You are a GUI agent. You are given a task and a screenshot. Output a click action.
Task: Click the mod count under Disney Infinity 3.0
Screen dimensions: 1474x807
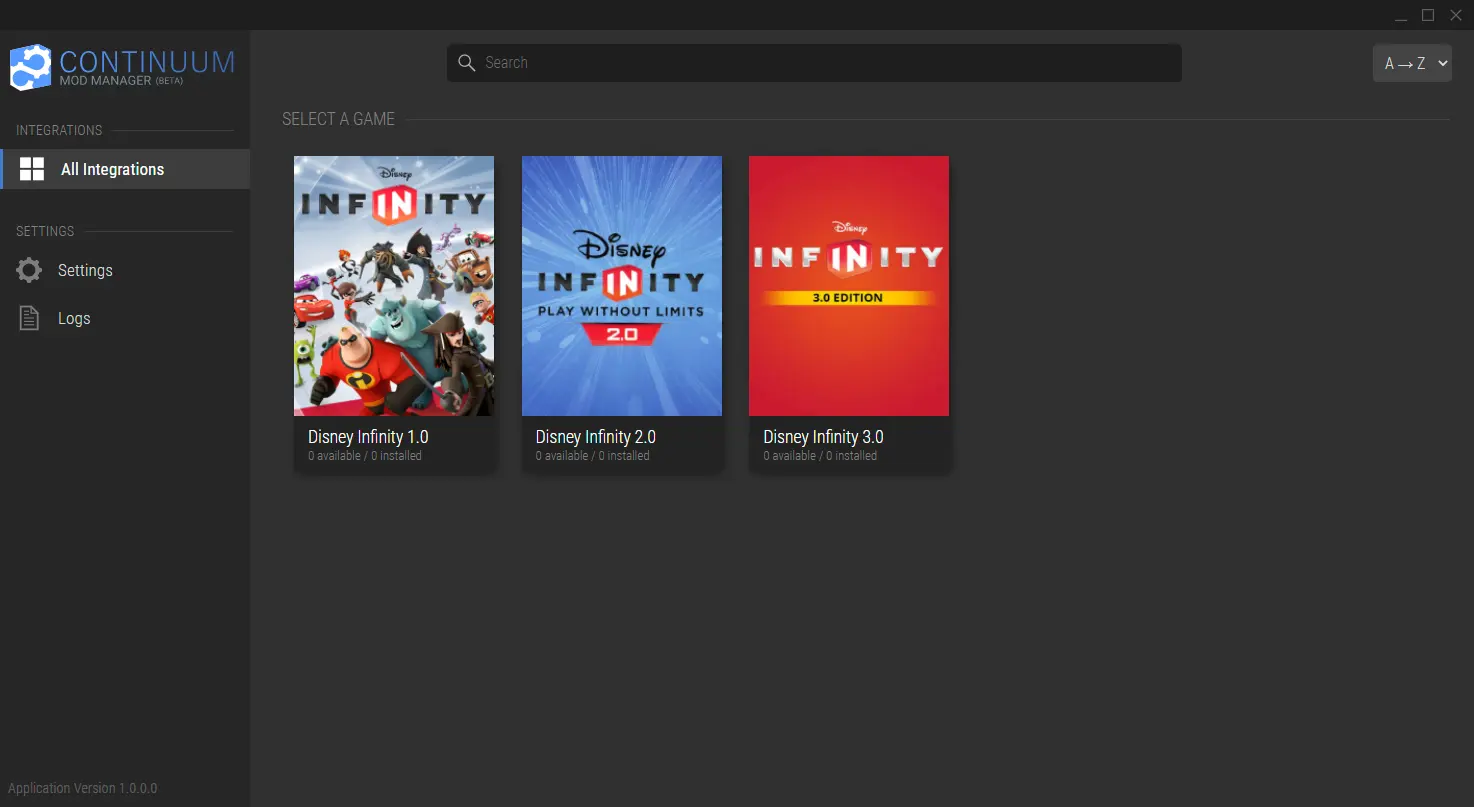coord(820,456)
